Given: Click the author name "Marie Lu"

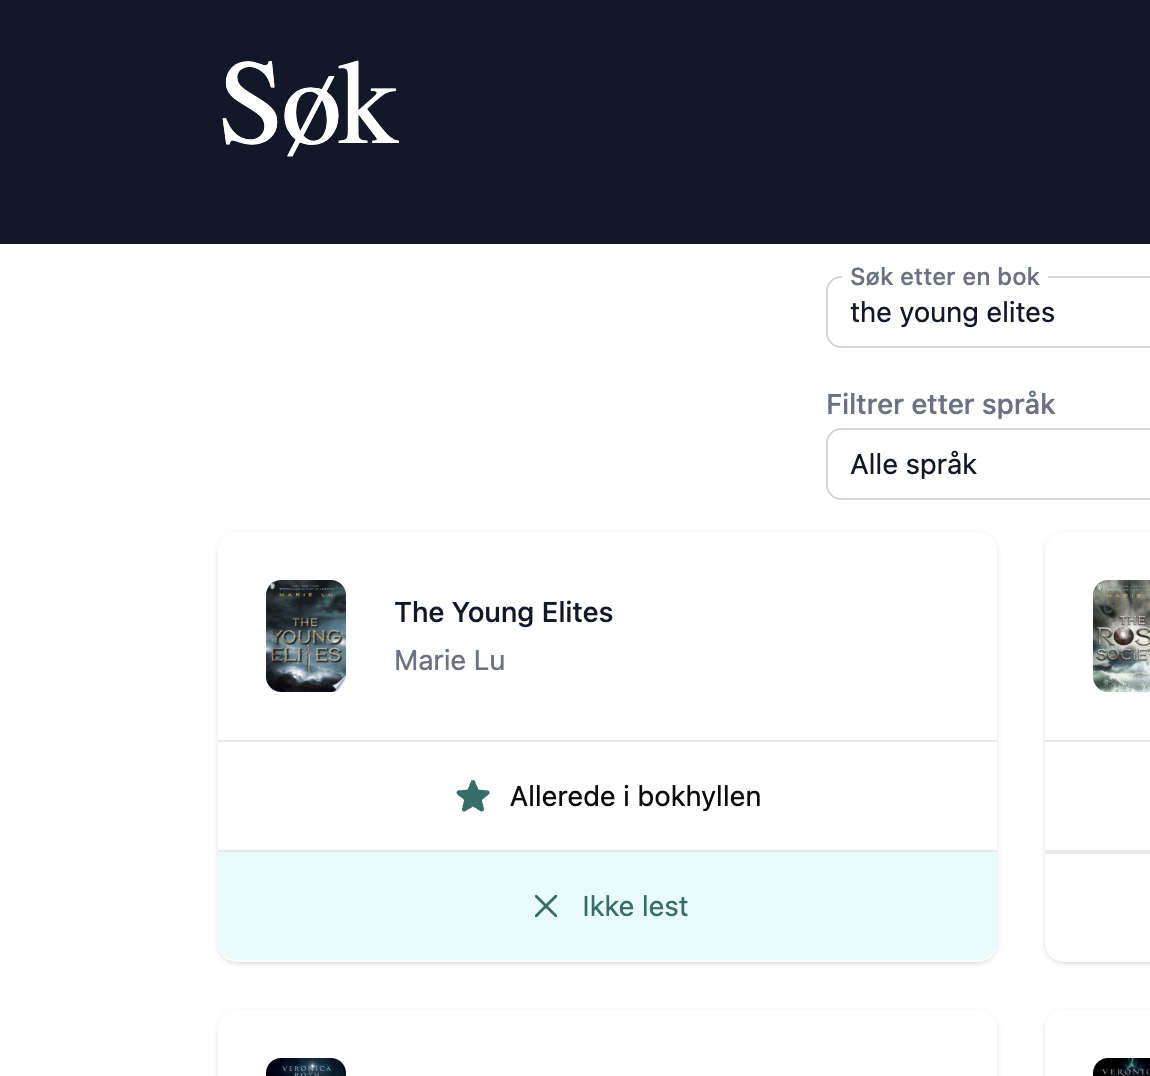Looking at the screenshot, I should [449, 660].
